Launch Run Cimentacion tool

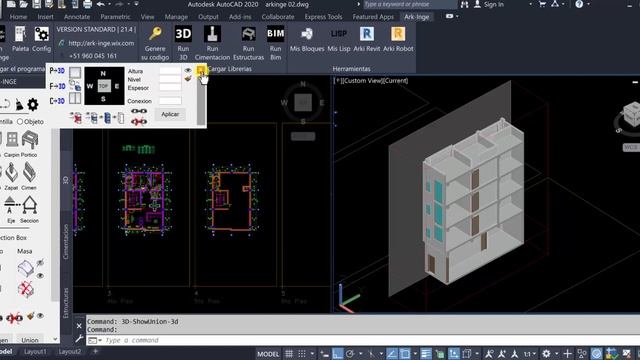[x=212, y=34]
